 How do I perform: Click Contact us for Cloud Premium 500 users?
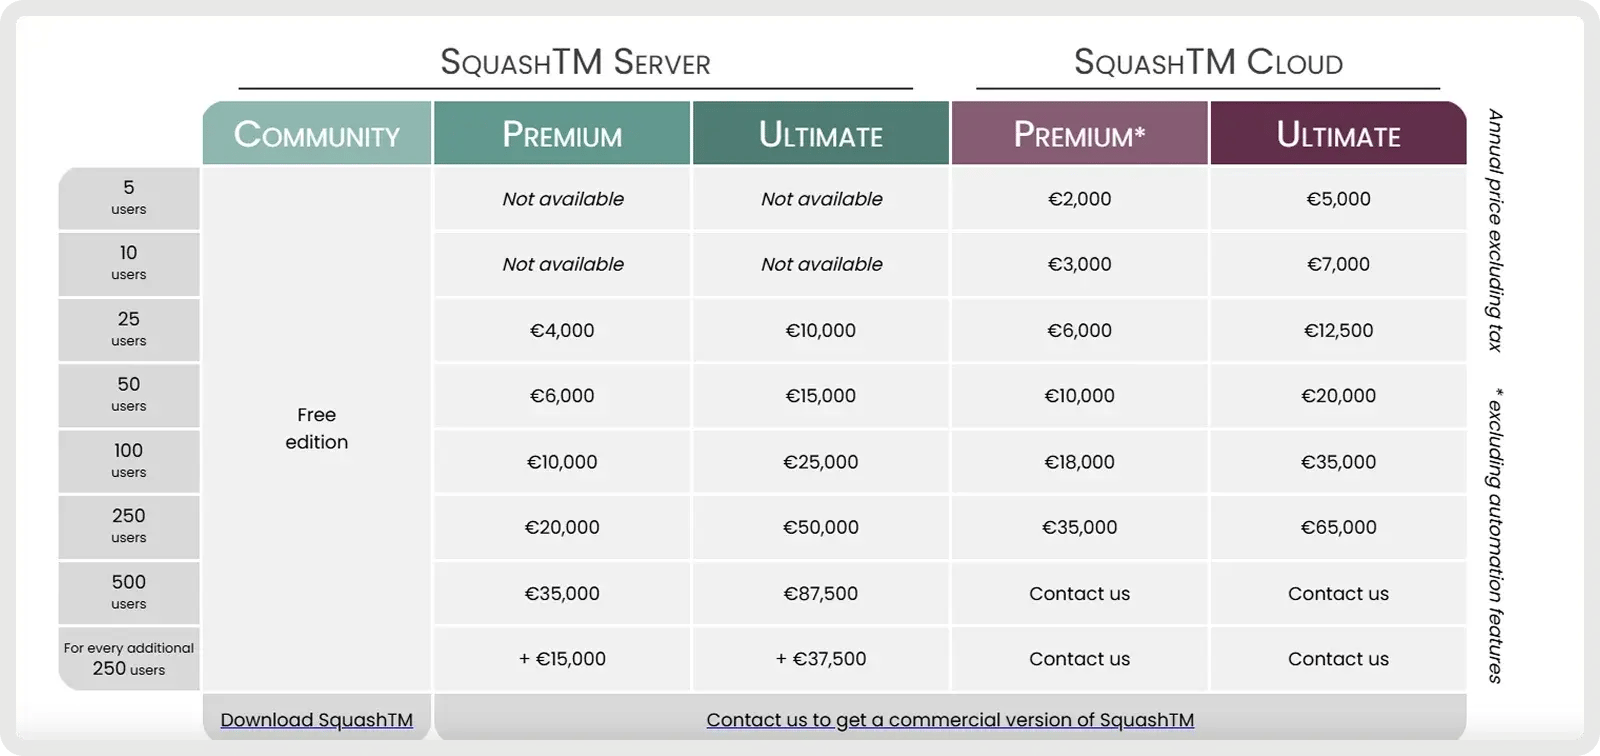(x=1079, y=593)
